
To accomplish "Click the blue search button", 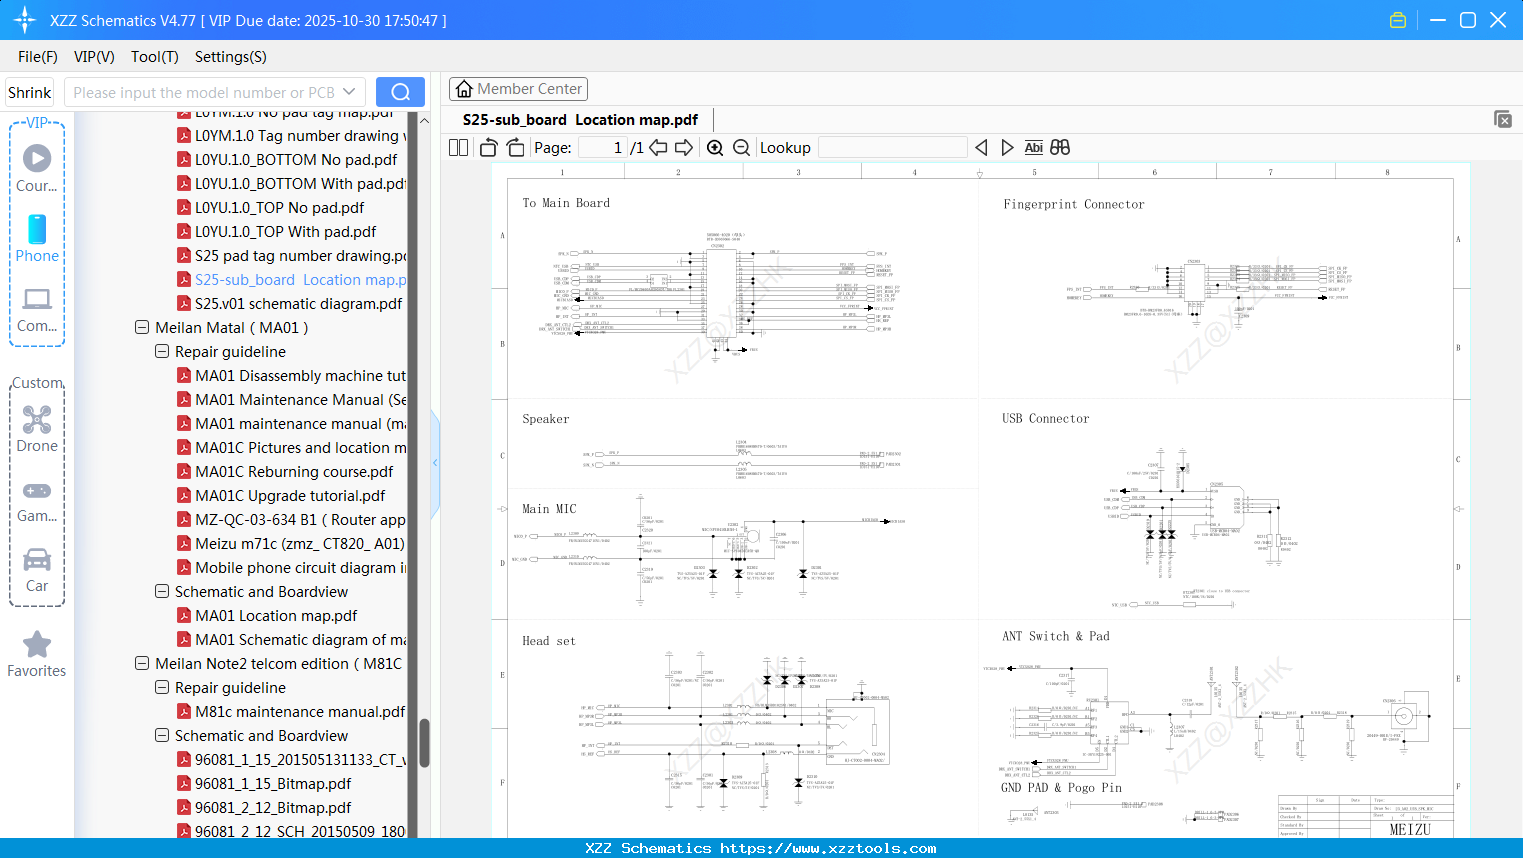I will [x=400, y=92].
